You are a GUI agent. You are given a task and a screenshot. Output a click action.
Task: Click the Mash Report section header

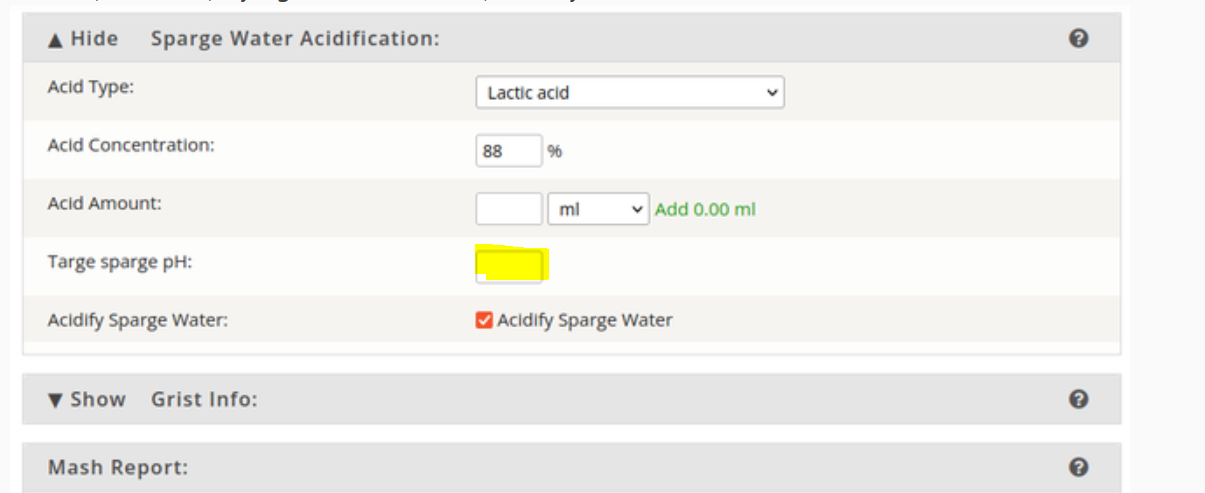[x=572, y=467]
